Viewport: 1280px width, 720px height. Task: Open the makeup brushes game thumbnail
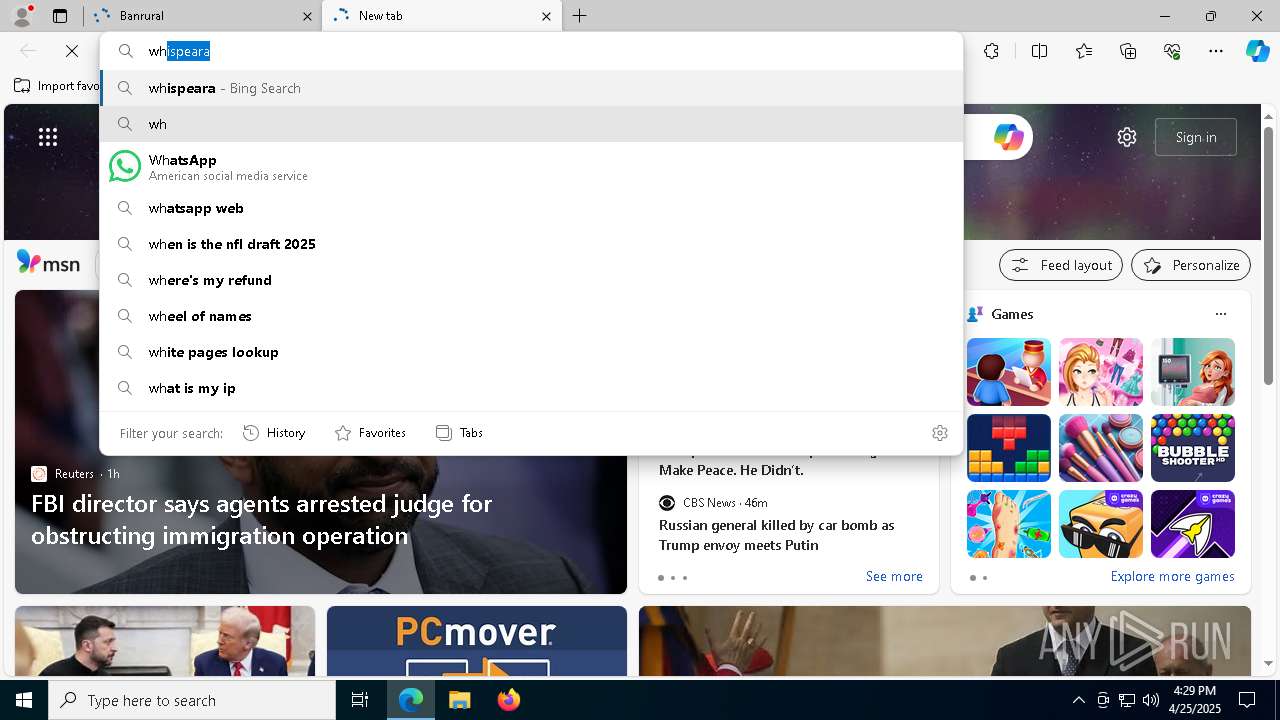(1101, 448)
